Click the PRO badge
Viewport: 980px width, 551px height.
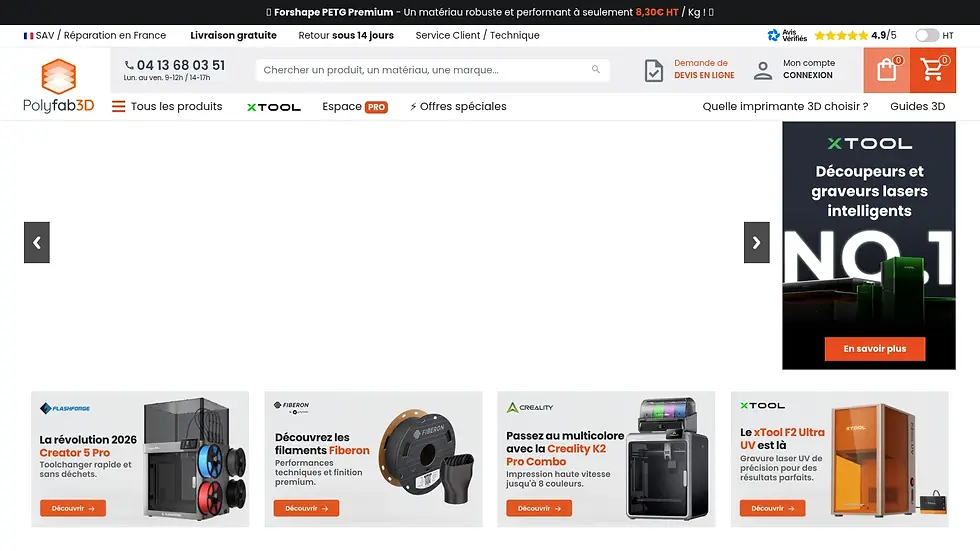376,107
